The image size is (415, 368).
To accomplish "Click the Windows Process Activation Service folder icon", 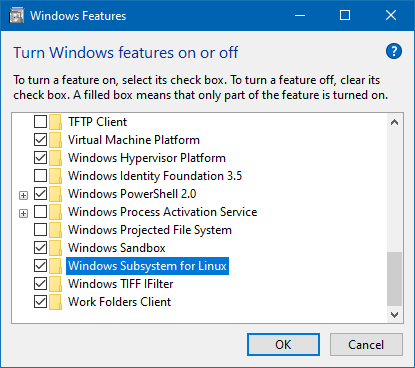I will [55, 212].
